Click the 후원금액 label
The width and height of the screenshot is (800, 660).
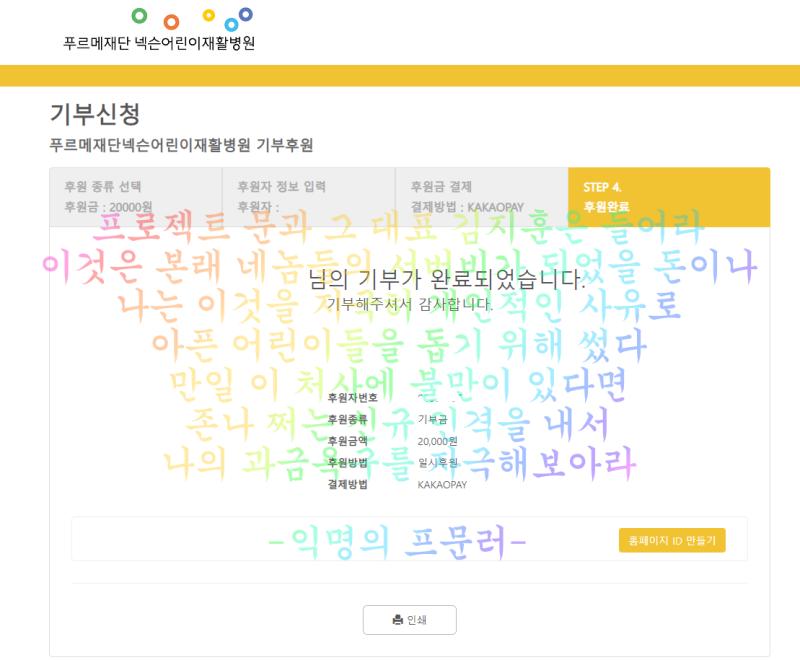(x=347, y=441)
